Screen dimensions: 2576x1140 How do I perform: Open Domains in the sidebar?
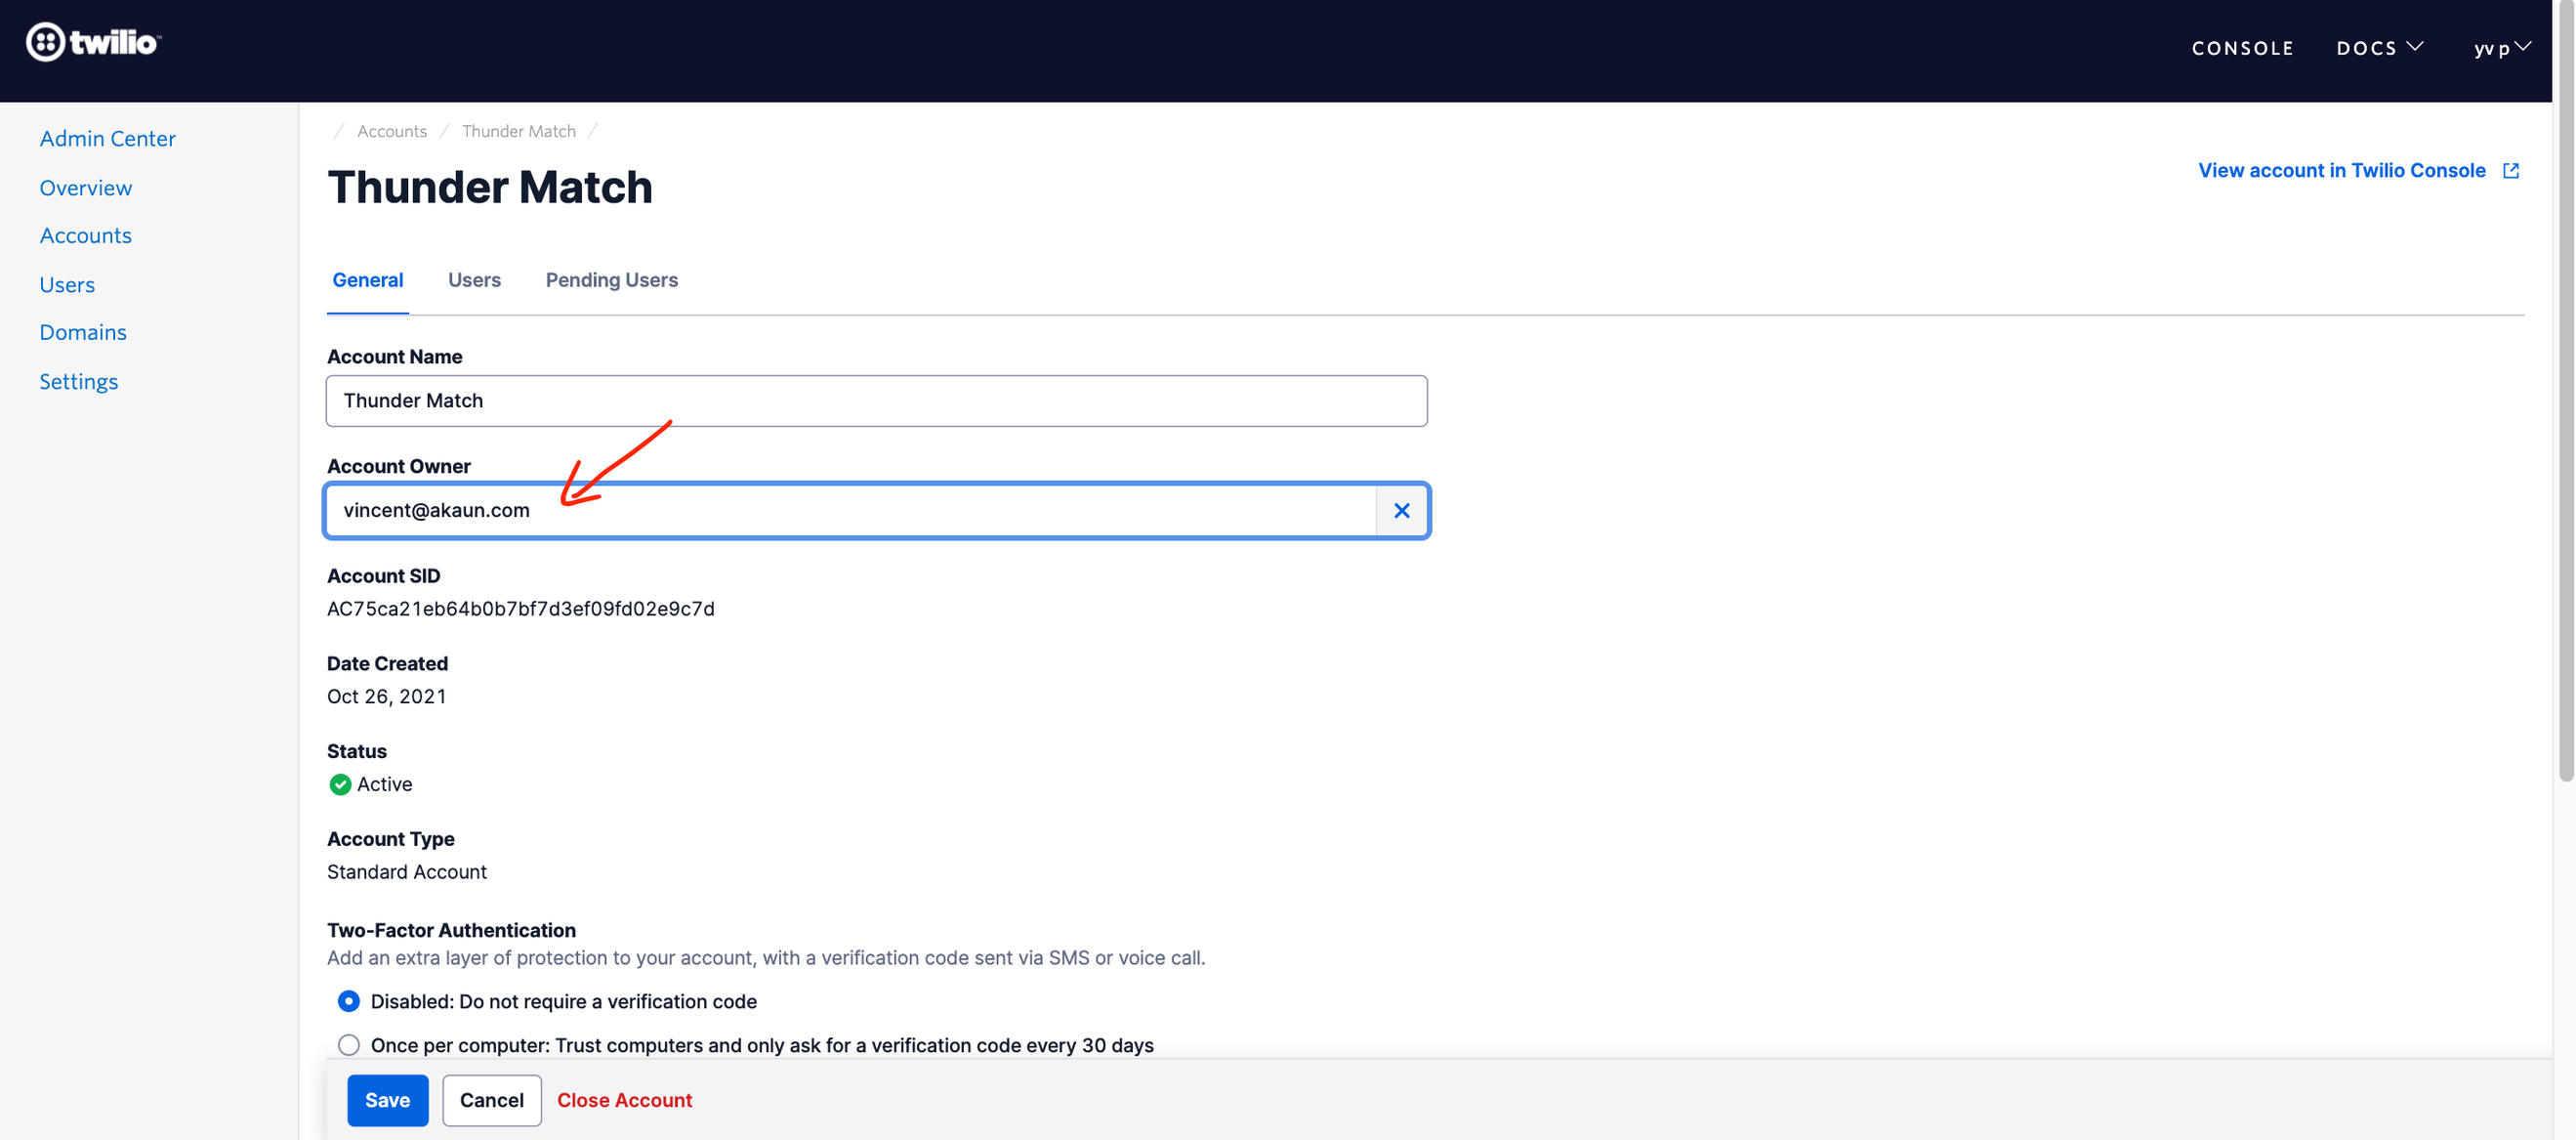(x=83, y=333)
